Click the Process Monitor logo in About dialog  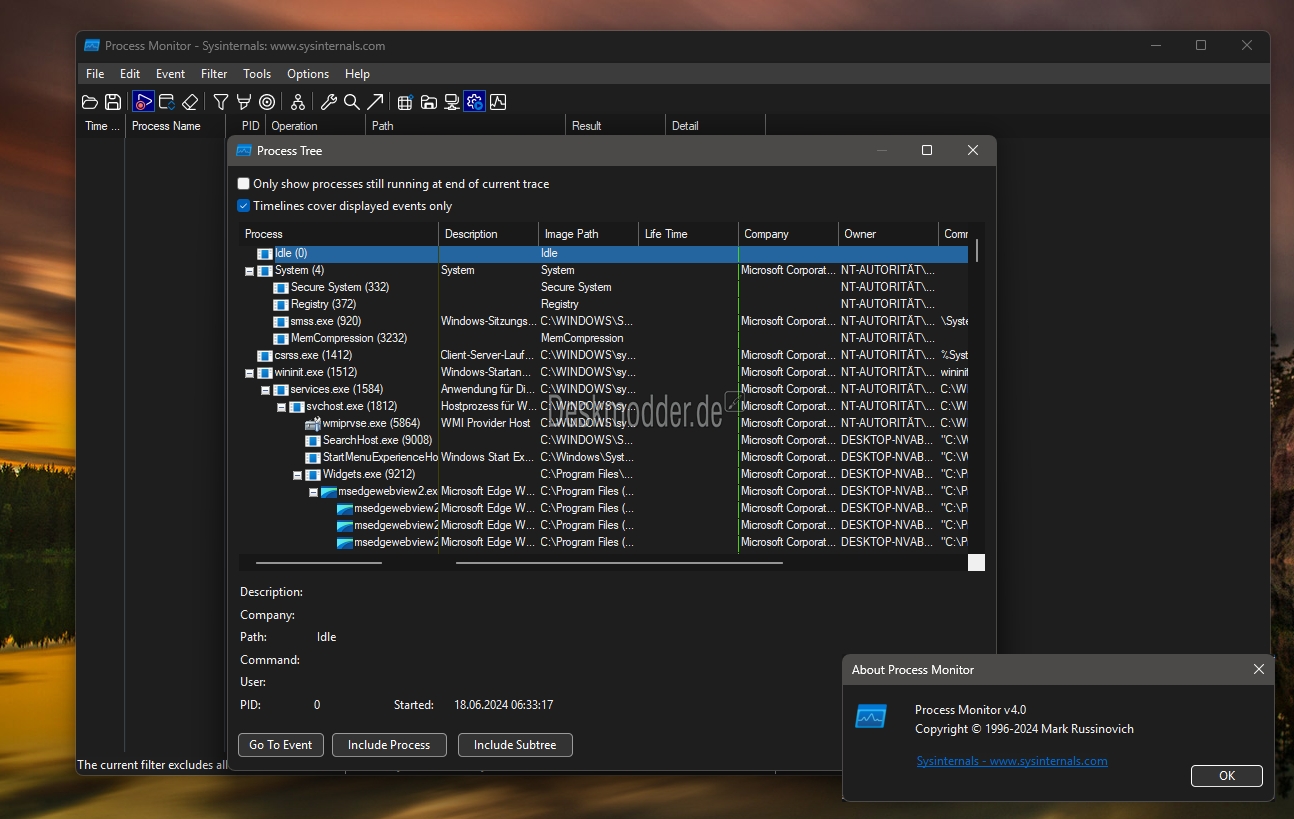pyautogui.click(x=870, y=716)
